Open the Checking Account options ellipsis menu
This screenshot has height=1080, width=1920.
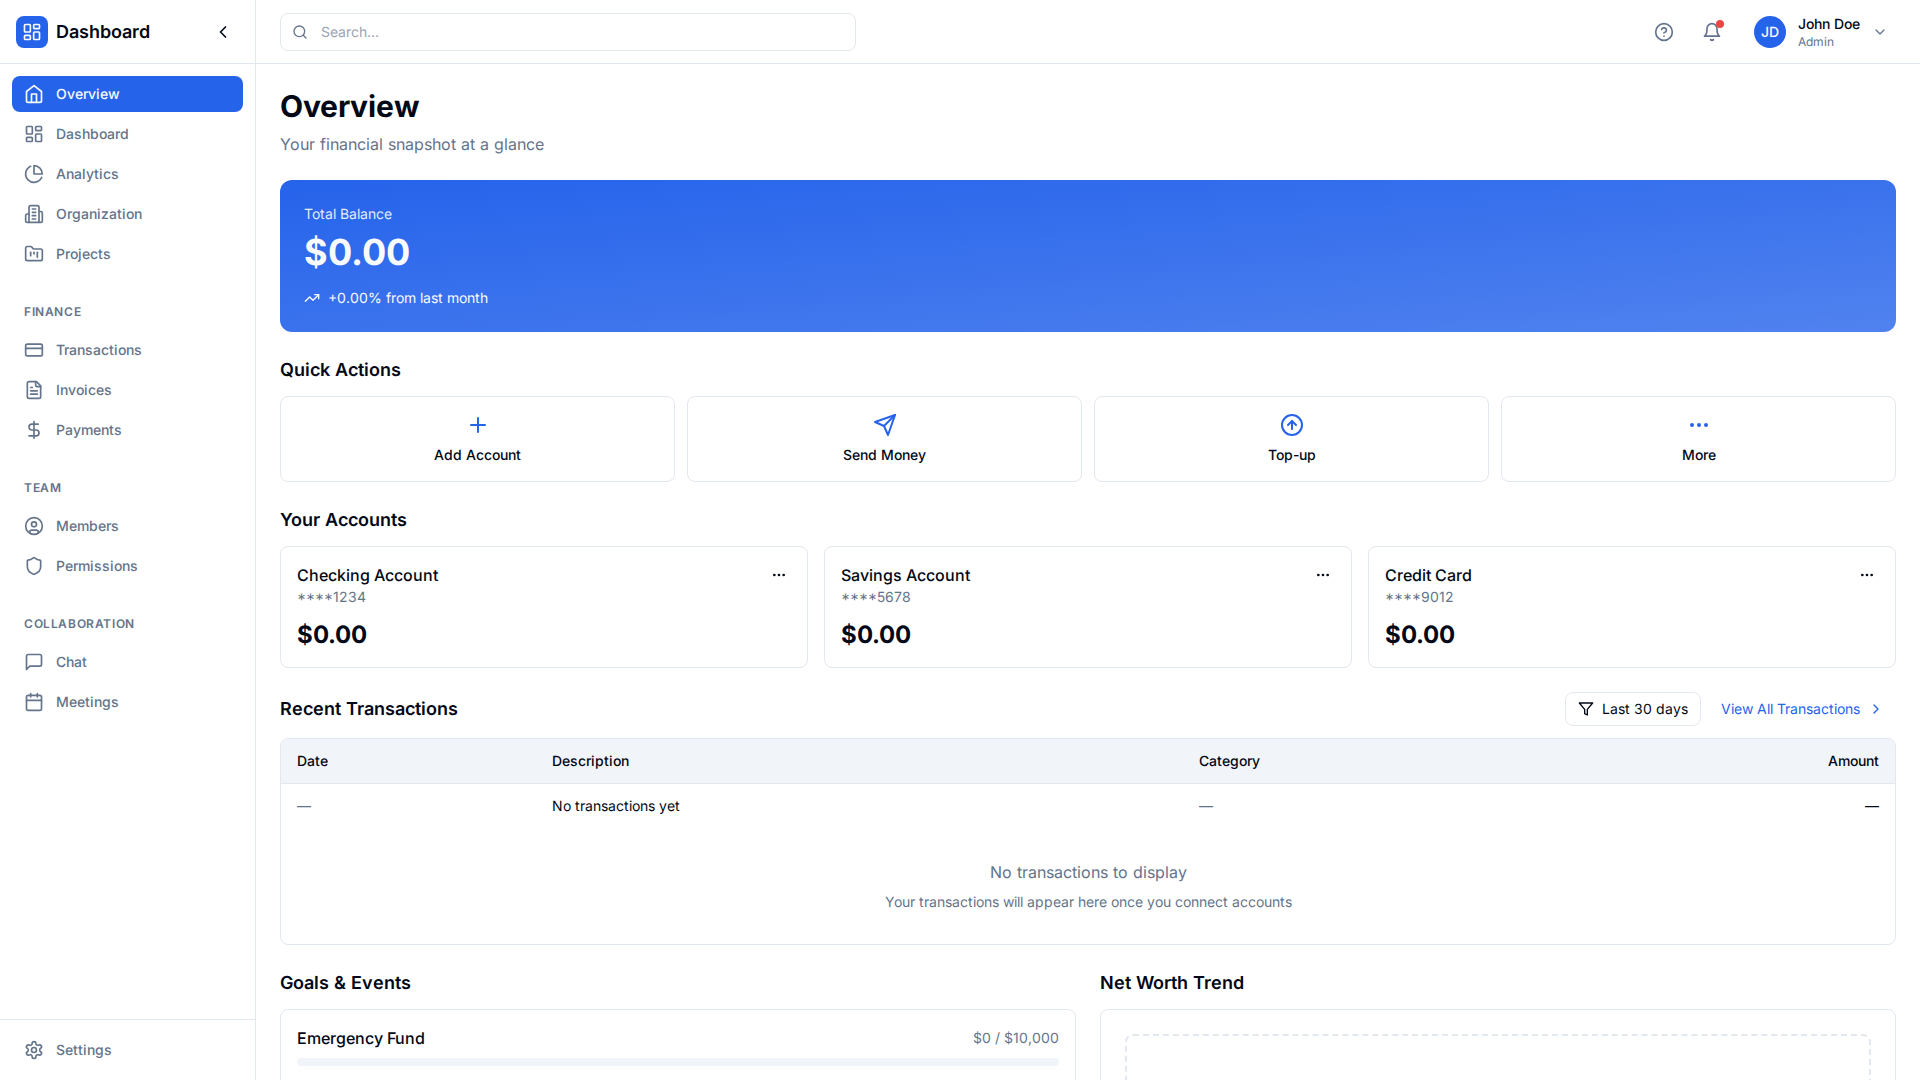779,575
